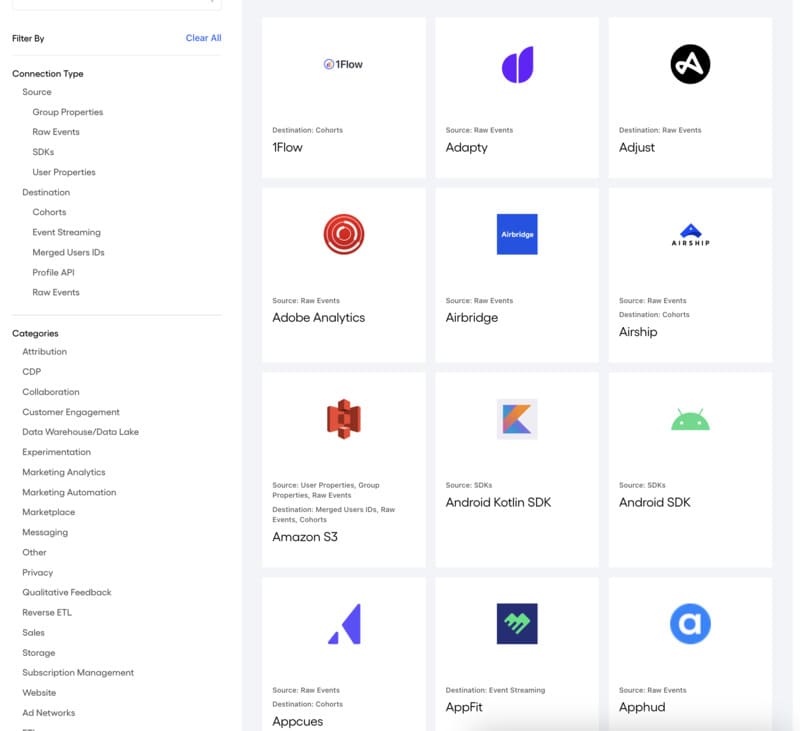Select the Messaging category
This screenshot has height=731, width=800.
45,532
